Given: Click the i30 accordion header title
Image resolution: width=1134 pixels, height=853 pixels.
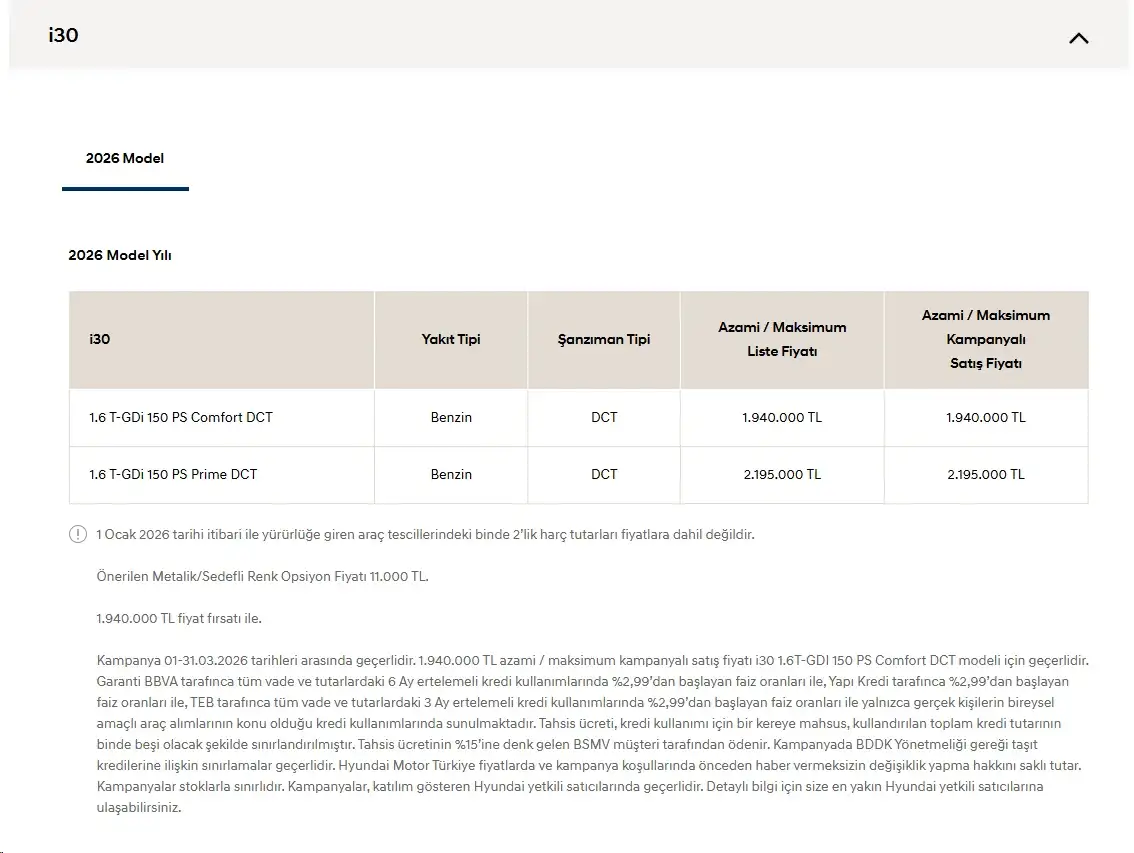Looking at the screenshot, I should click(64, 35).
